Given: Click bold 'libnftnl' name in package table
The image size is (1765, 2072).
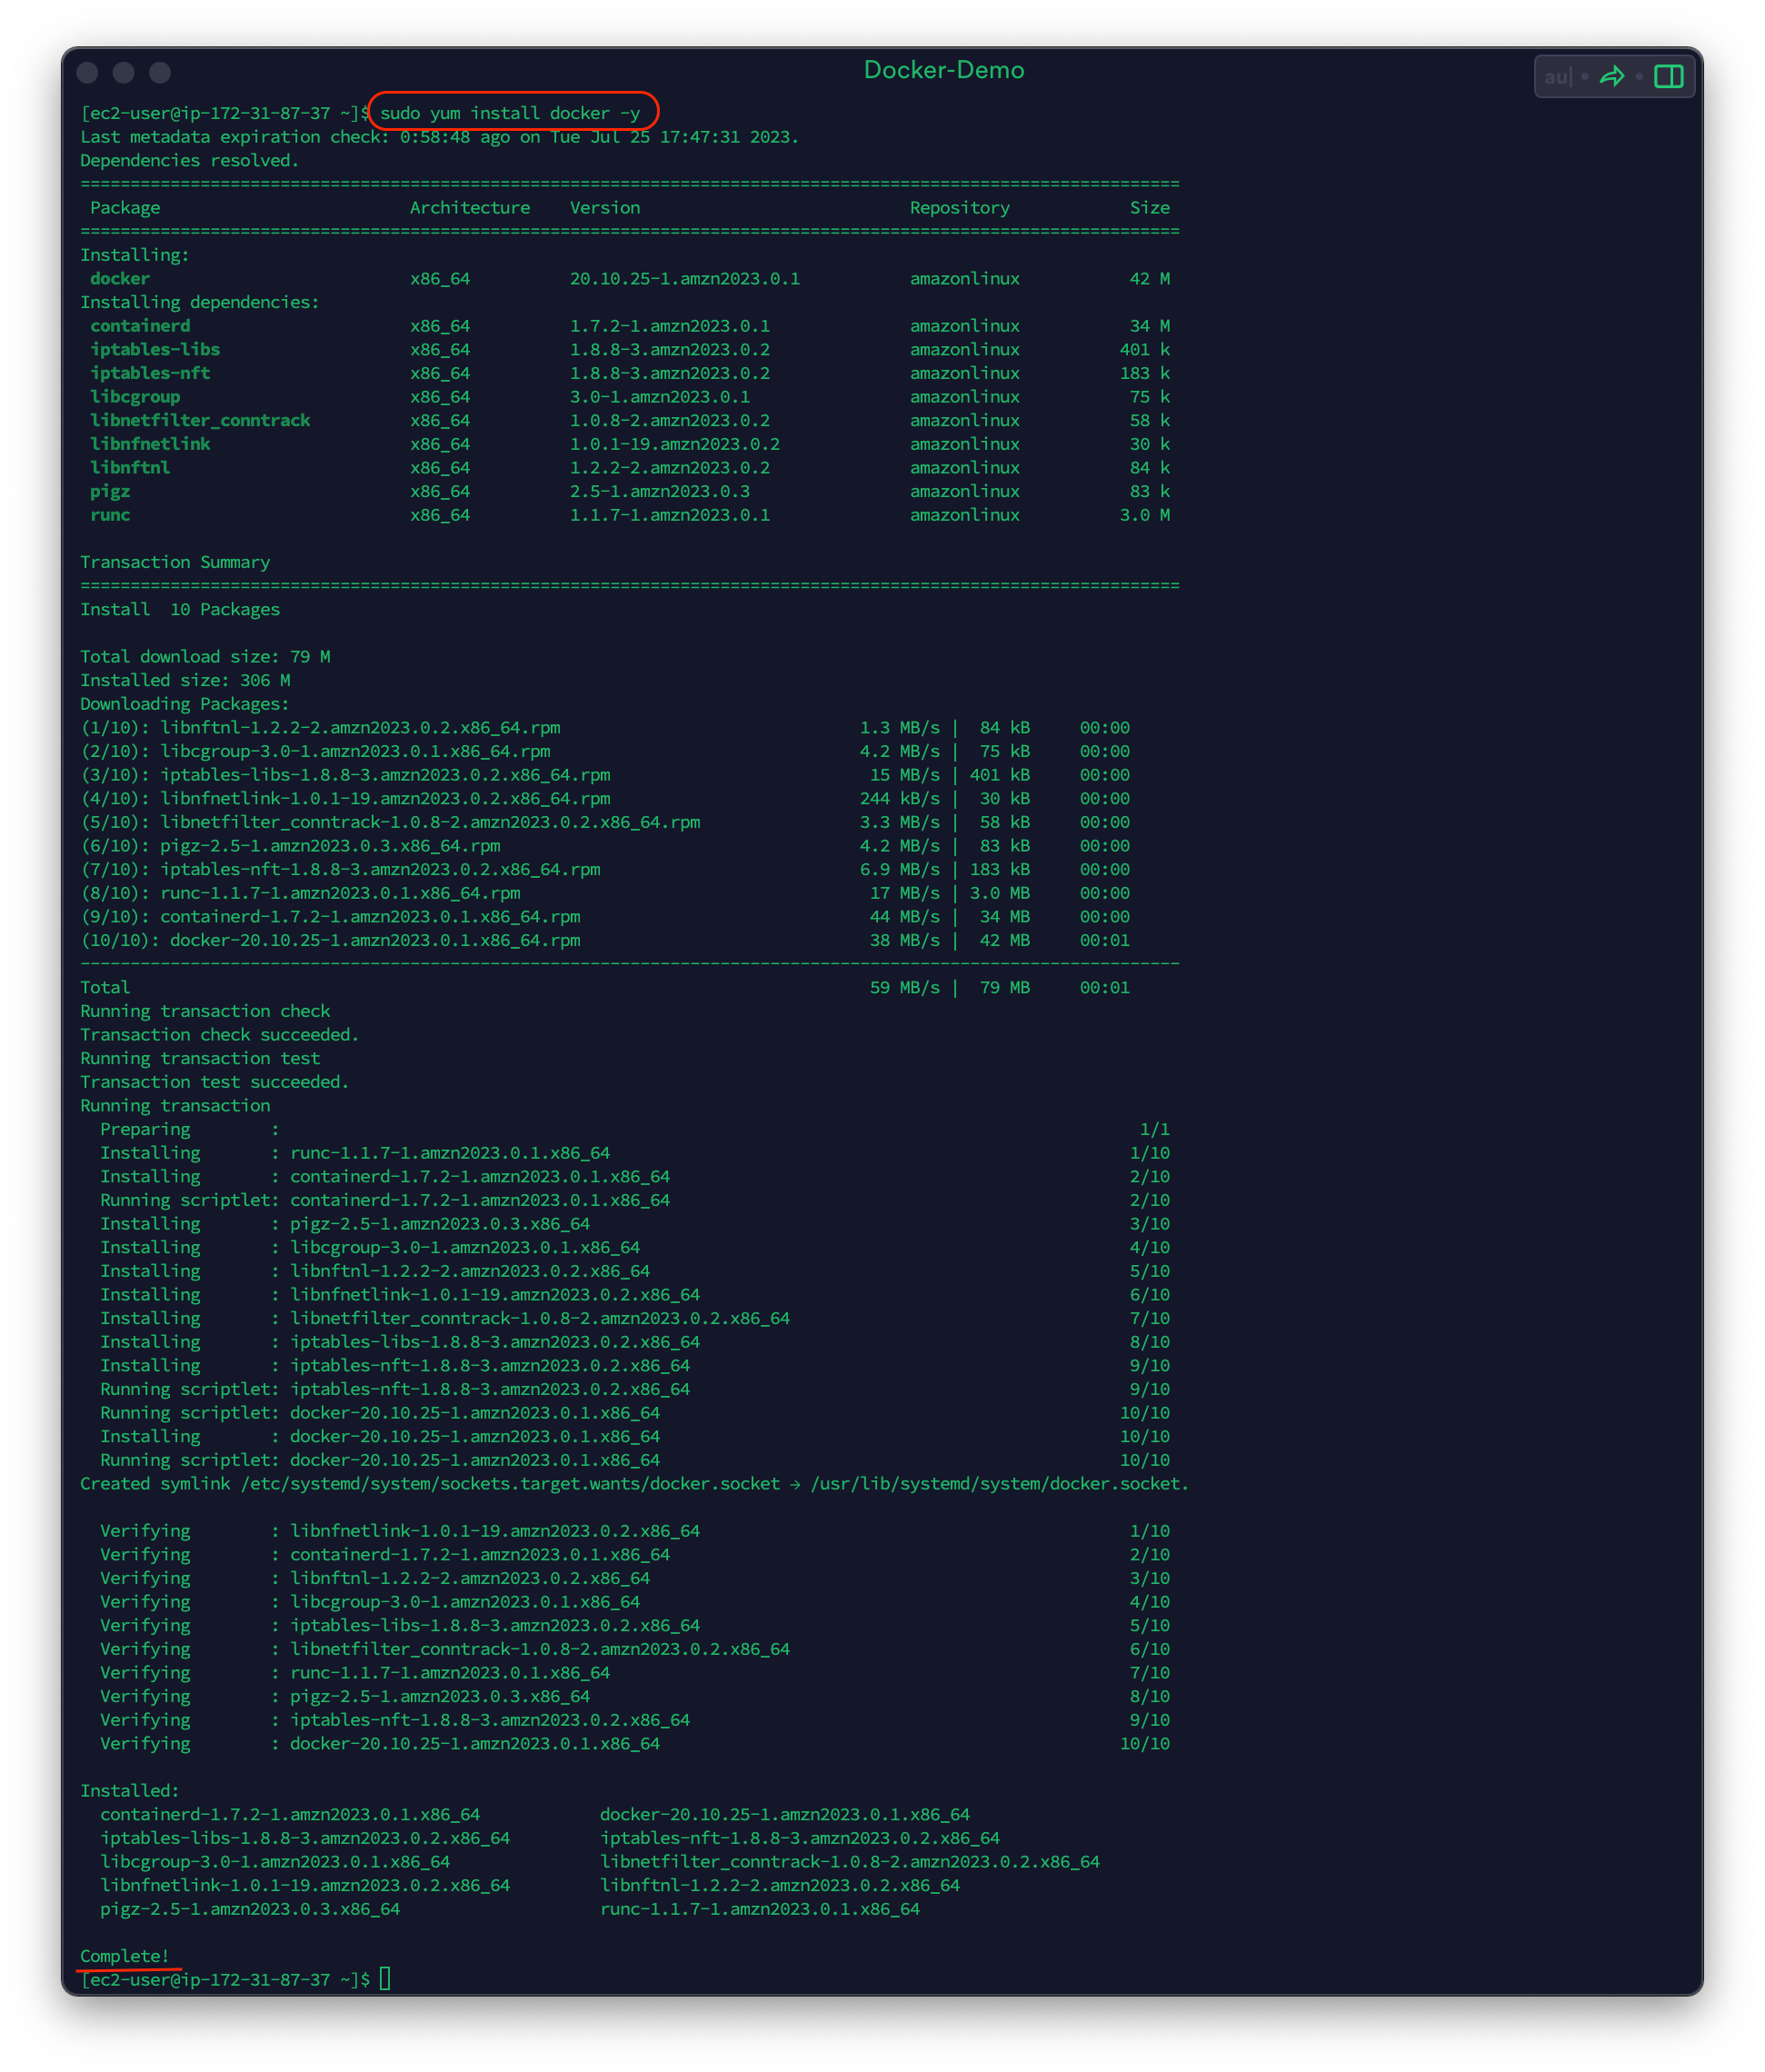Looking at the screenshot, I should pyautogui.click(x=130, y=468).
